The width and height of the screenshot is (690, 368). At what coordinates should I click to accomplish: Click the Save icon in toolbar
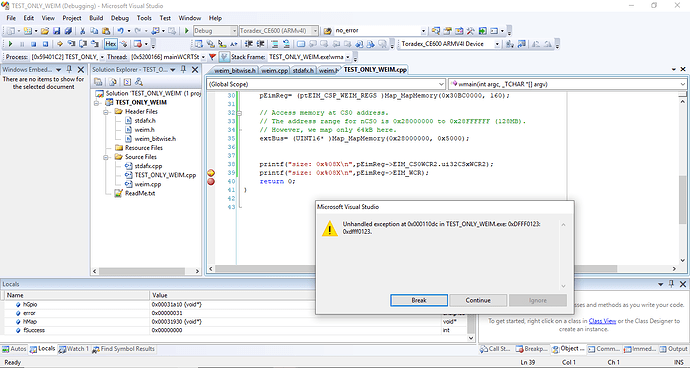click(x=56, y=31)
